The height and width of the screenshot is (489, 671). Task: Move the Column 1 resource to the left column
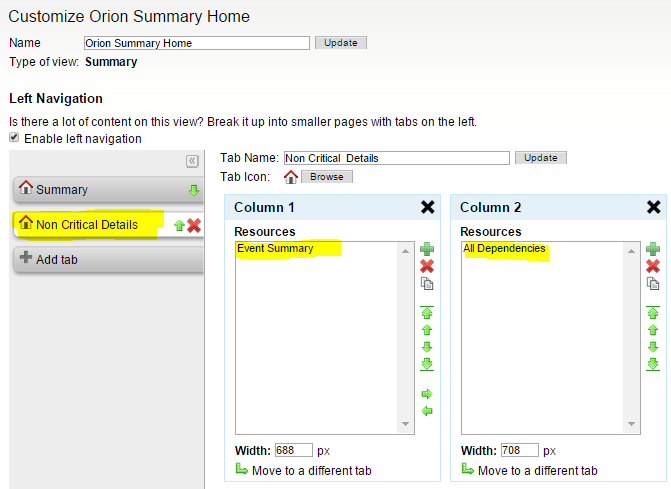tap(427, 411)
